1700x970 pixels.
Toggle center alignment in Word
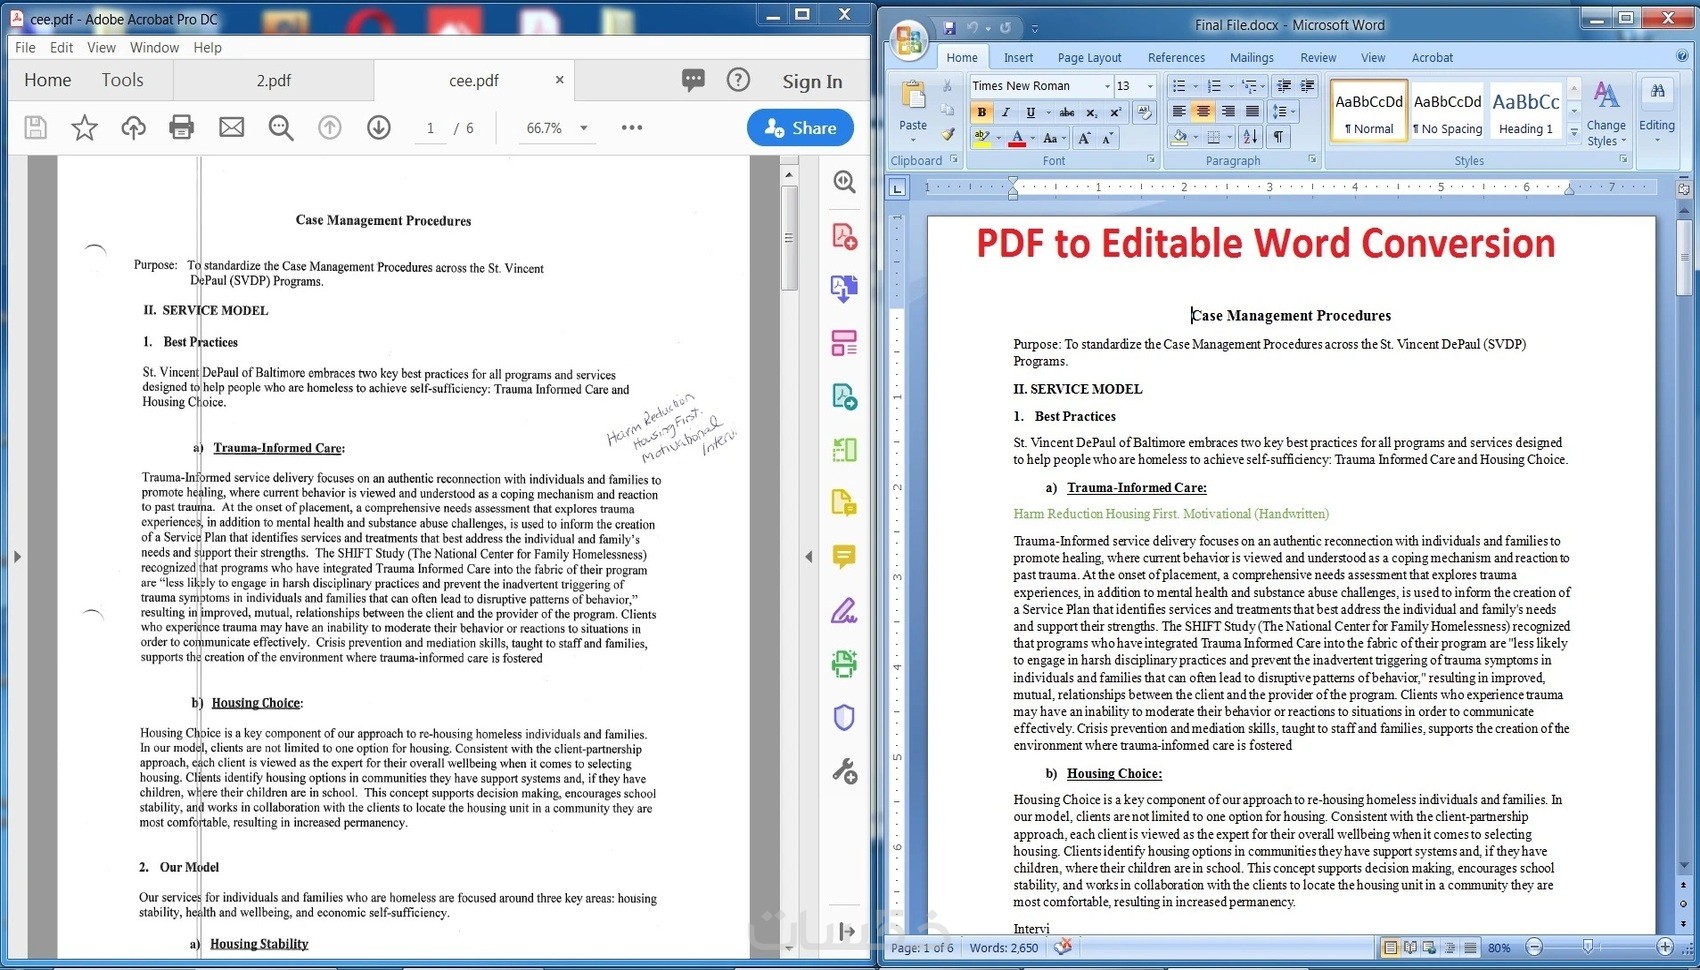pos(1204,112)
